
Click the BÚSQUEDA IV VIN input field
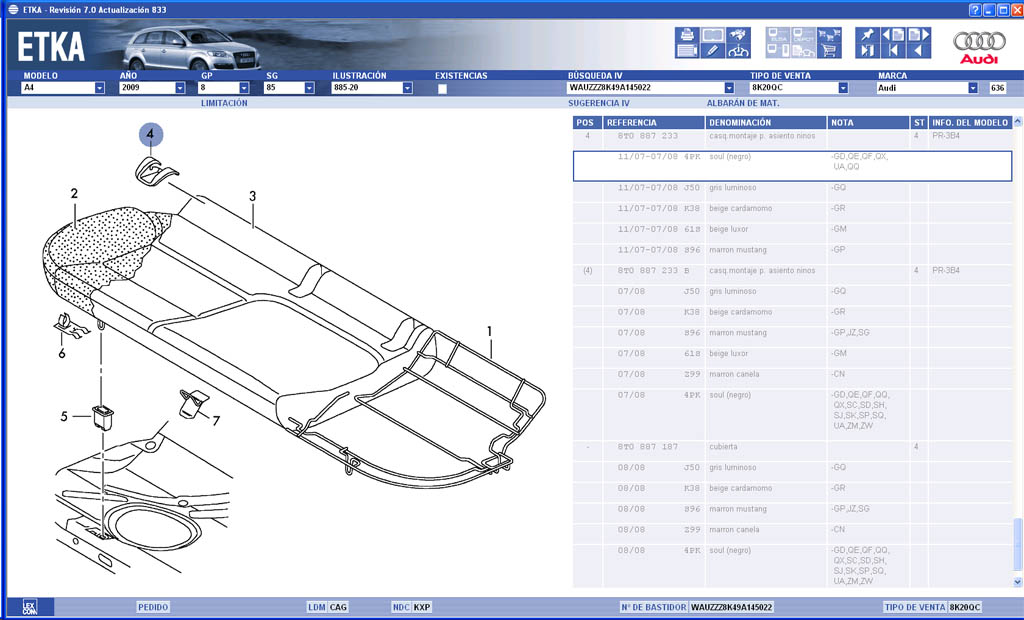click(x=645, y=88)
